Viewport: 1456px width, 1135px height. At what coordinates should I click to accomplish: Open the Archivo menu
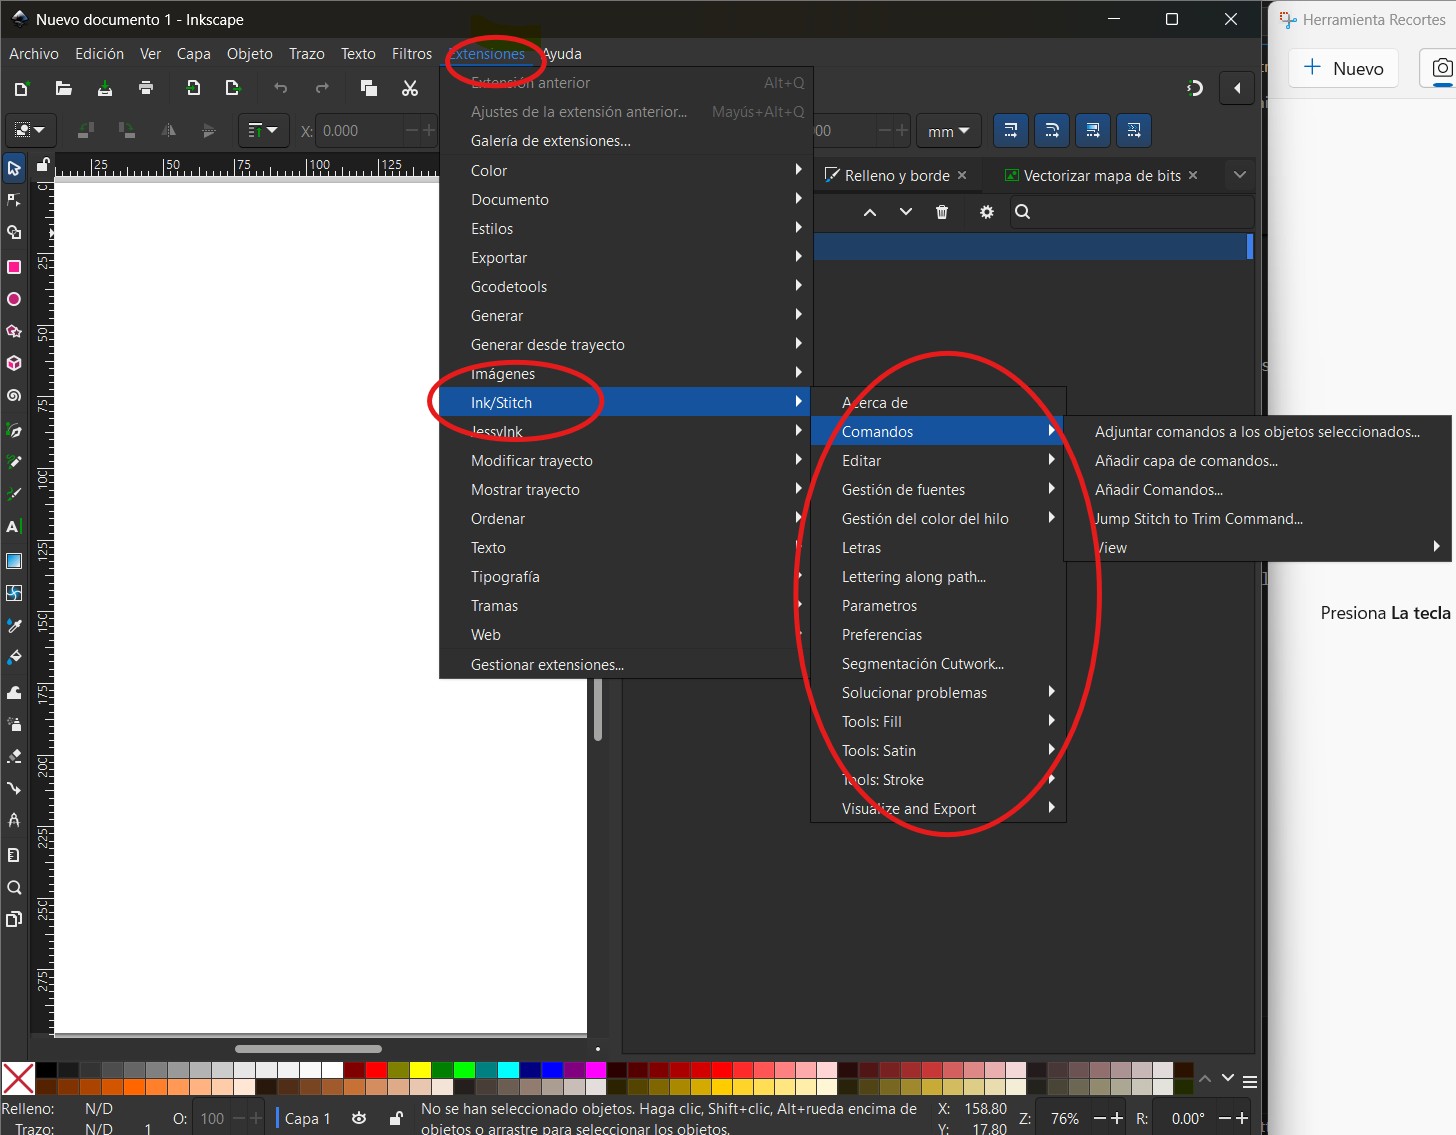(34, 54)
